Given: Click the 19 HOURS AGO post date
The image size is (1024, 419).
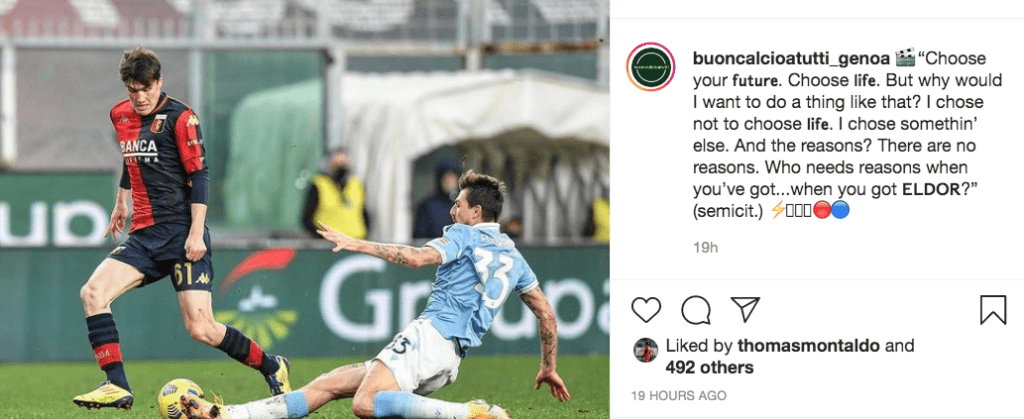Looking at the screenshot, I should (x=679, y=396).
